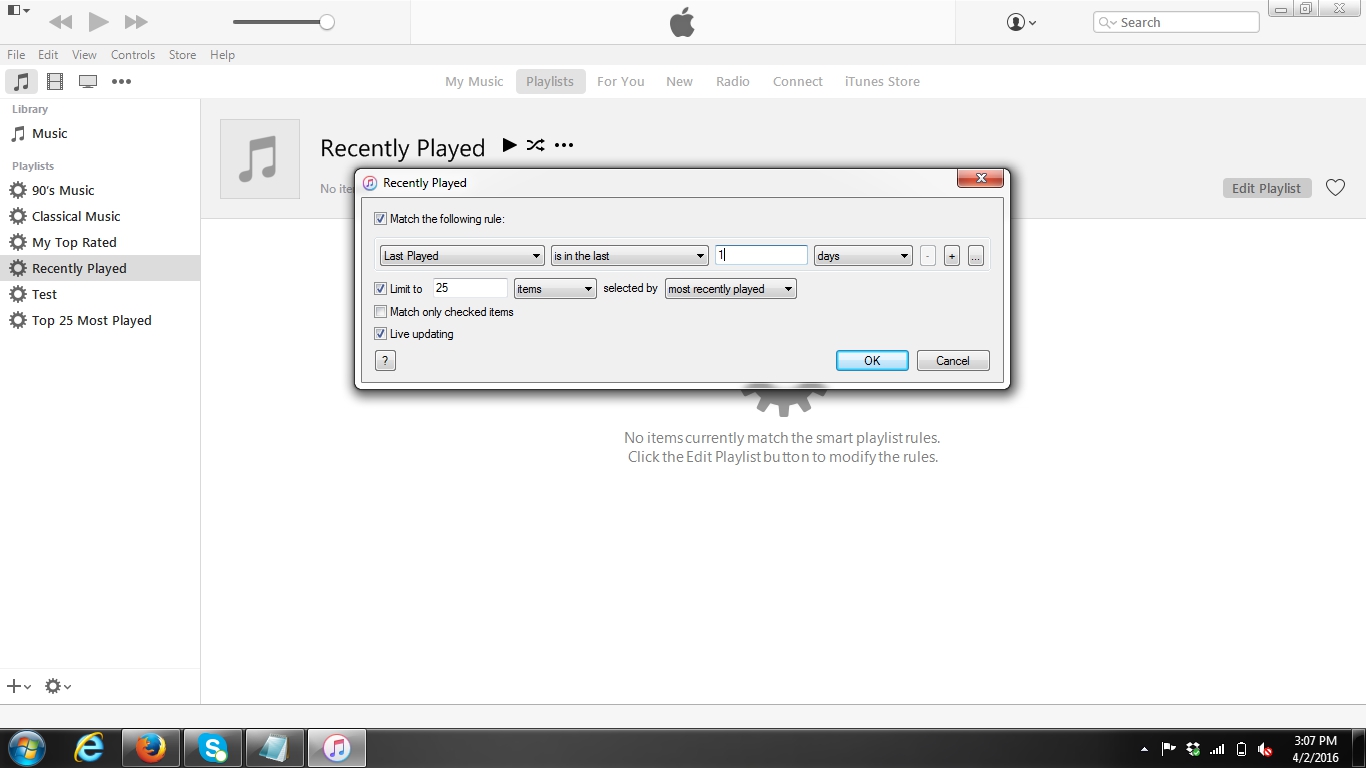Open the Last Played field dropdown

tap(462, 256)
